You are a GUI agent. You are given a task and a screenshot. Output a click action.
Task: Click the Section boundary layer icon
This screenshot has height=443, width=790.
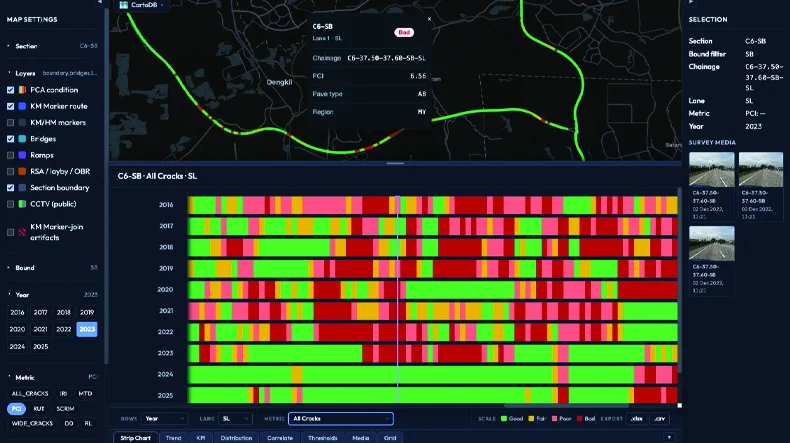22,187
